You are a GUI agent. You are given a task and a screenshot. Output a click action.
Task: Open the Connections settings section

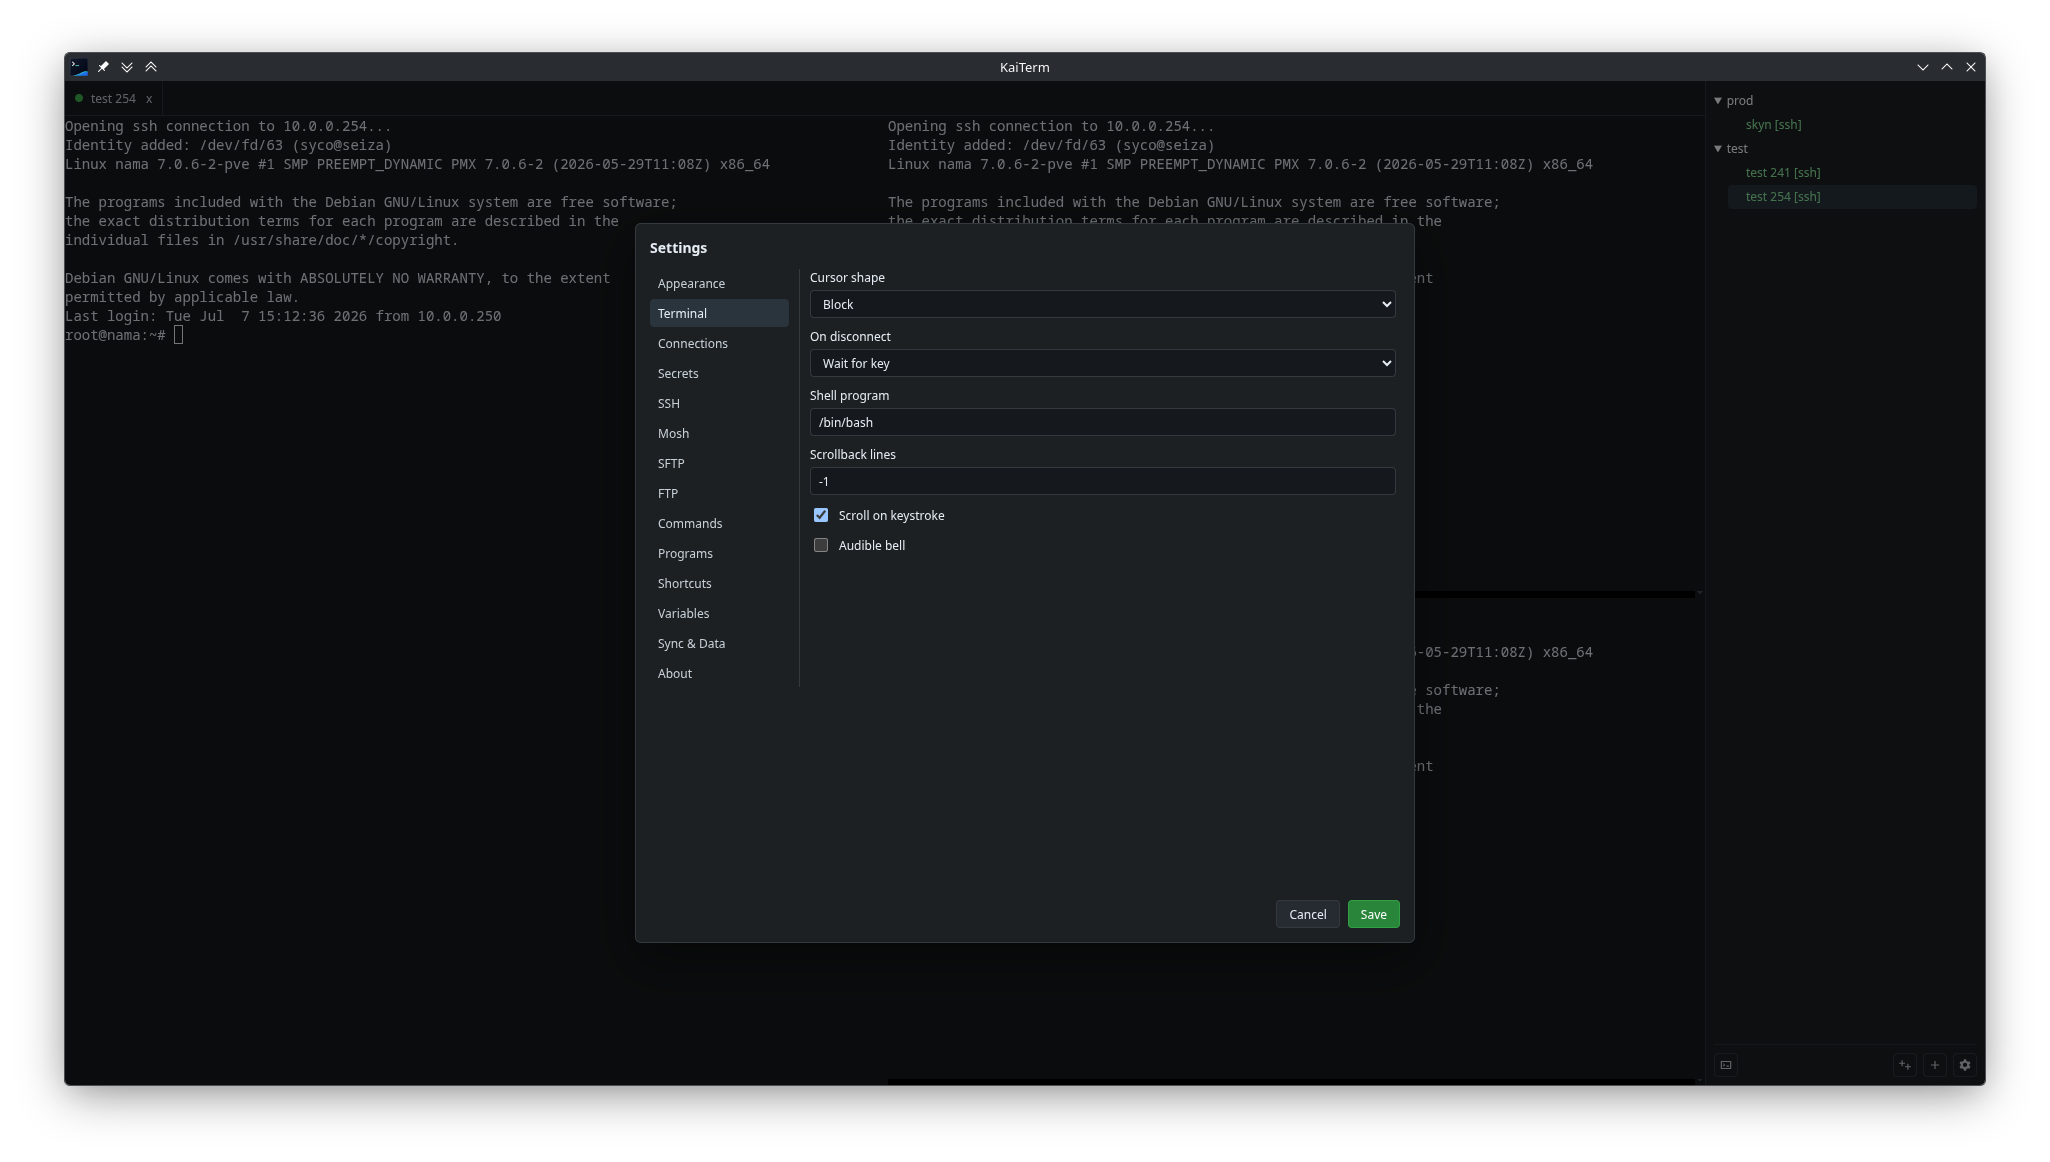point(719,344)
